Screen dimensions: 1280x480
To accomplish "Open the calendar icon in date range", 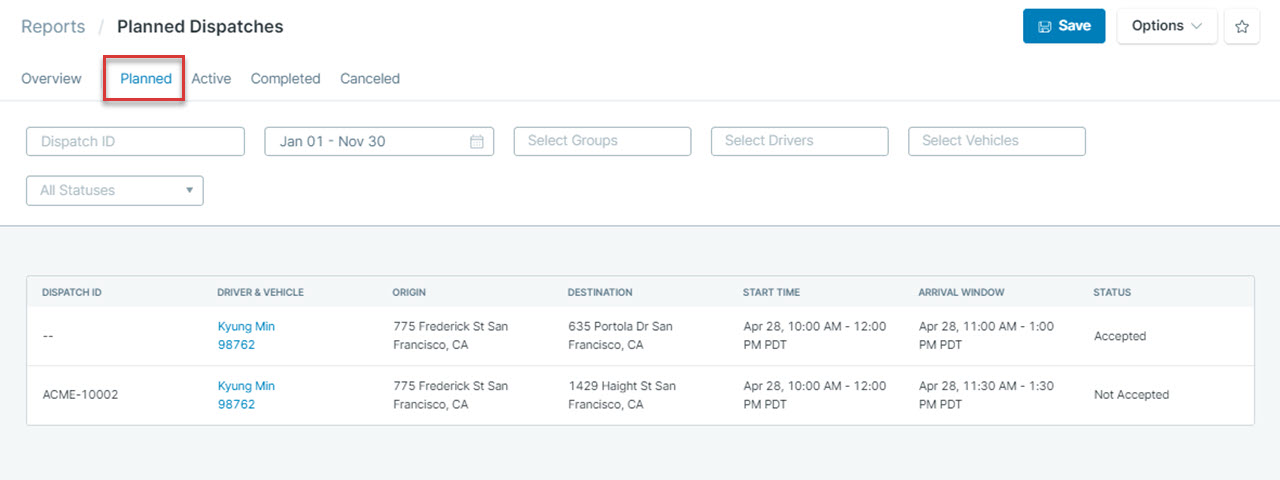I will 477,141.
